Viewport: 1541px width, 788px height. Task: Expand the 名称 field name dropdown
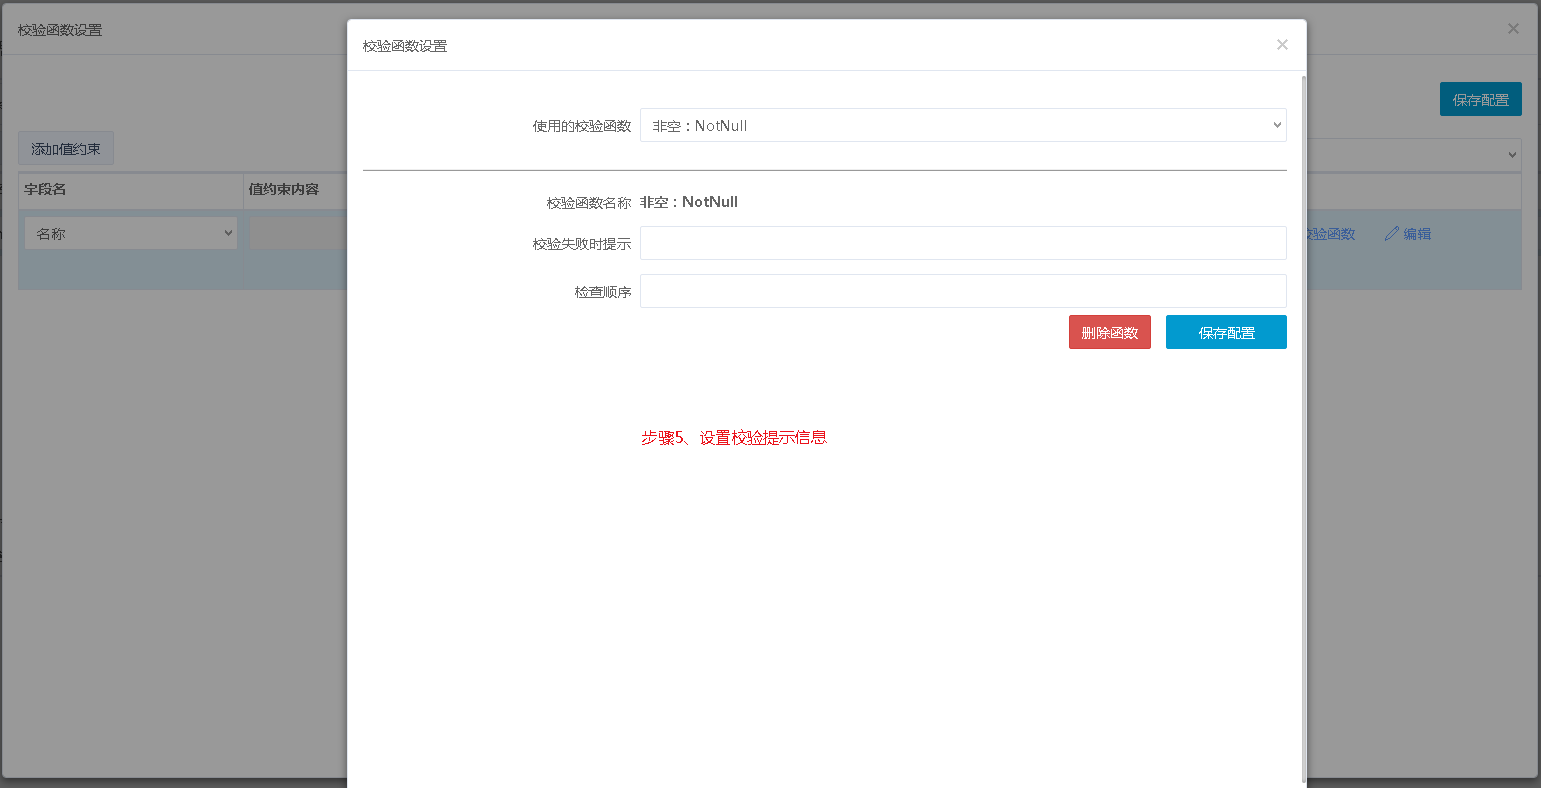pos(130,233)
